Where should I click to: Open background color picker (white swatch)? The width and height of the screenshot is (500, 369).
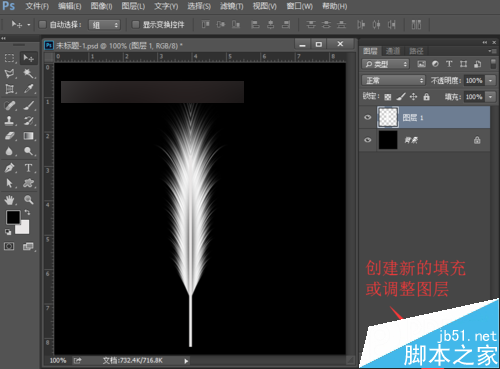coord(24,228)
